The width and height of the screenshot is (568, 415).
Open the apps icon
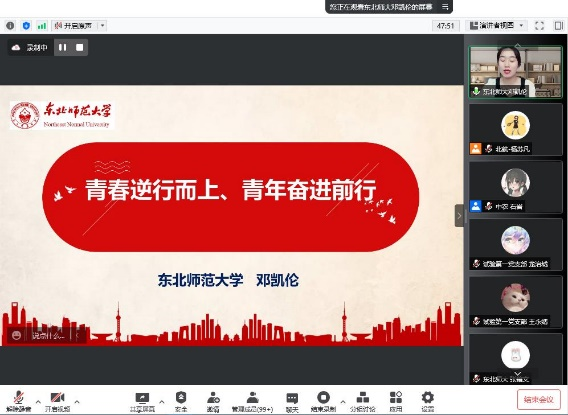(396, 401)
